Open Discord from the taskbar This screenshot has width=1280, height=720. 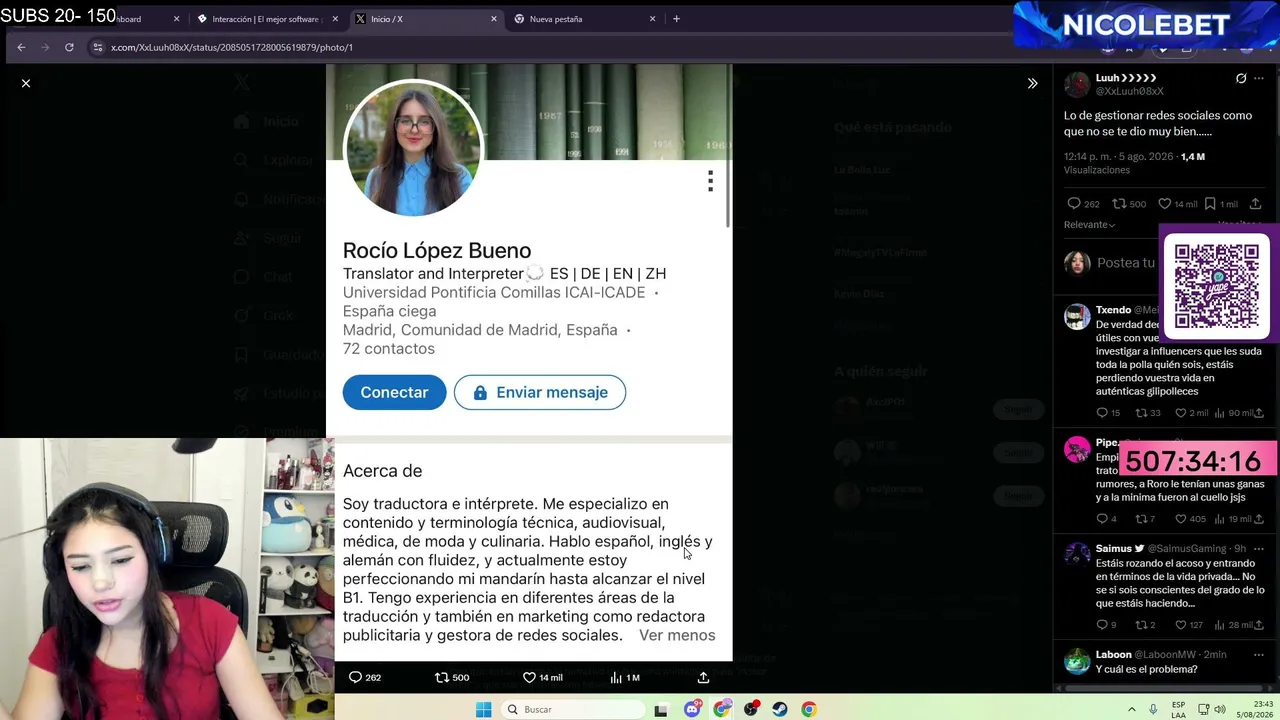[x=692, y=709]
